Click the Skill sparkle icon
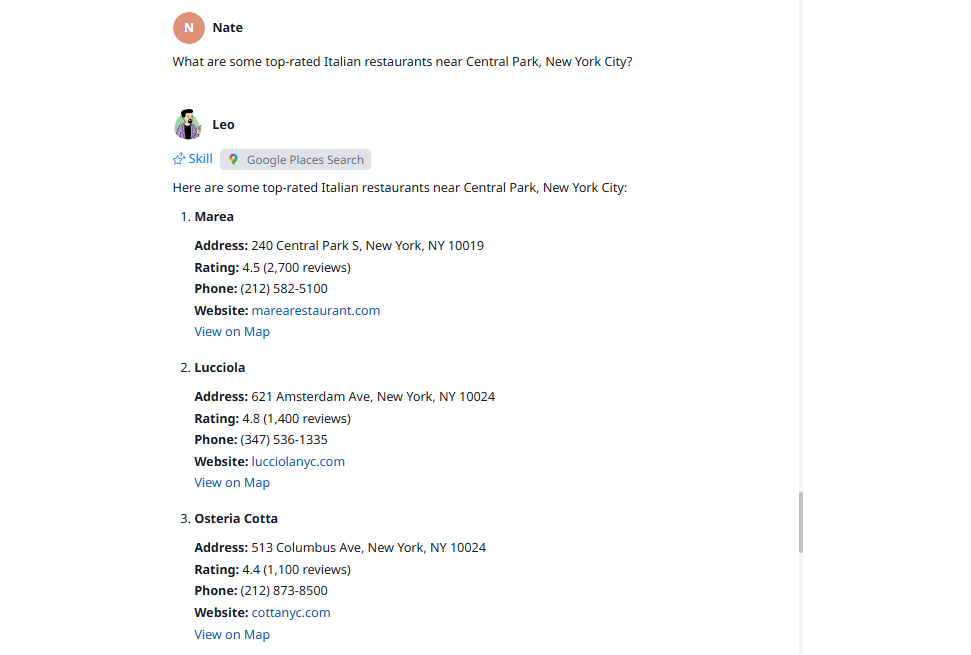The width and height of the screenshot is (971, 655). (179, 159)
